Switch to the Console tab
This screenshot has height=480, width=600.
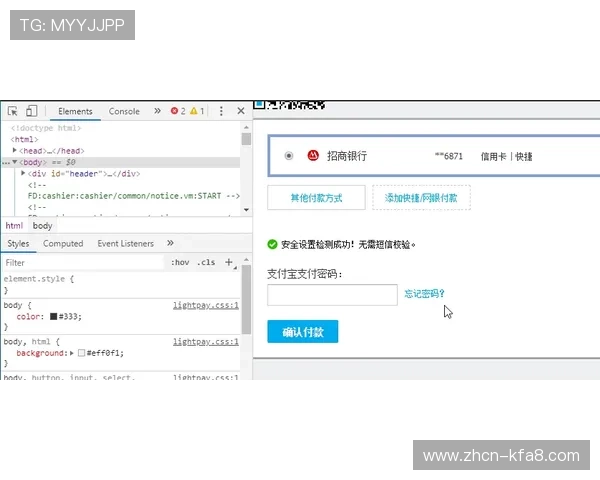[x=124, y=111]
